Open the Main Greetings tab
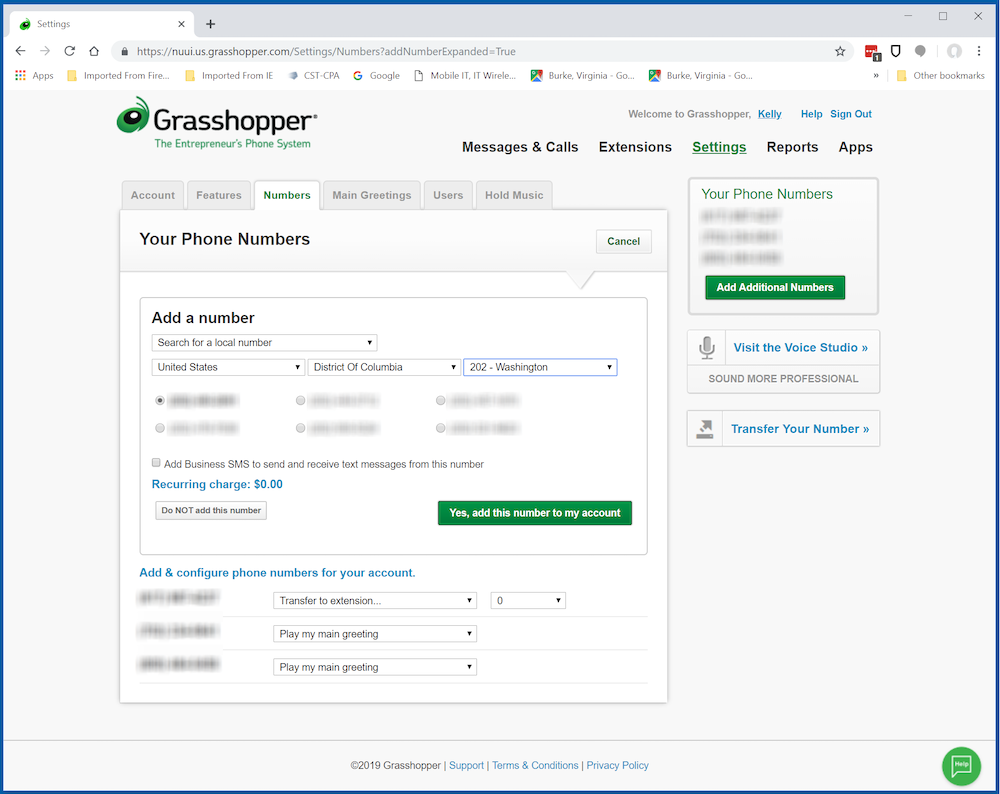Viewport: 1000px width, 794px height. point(372,195)
